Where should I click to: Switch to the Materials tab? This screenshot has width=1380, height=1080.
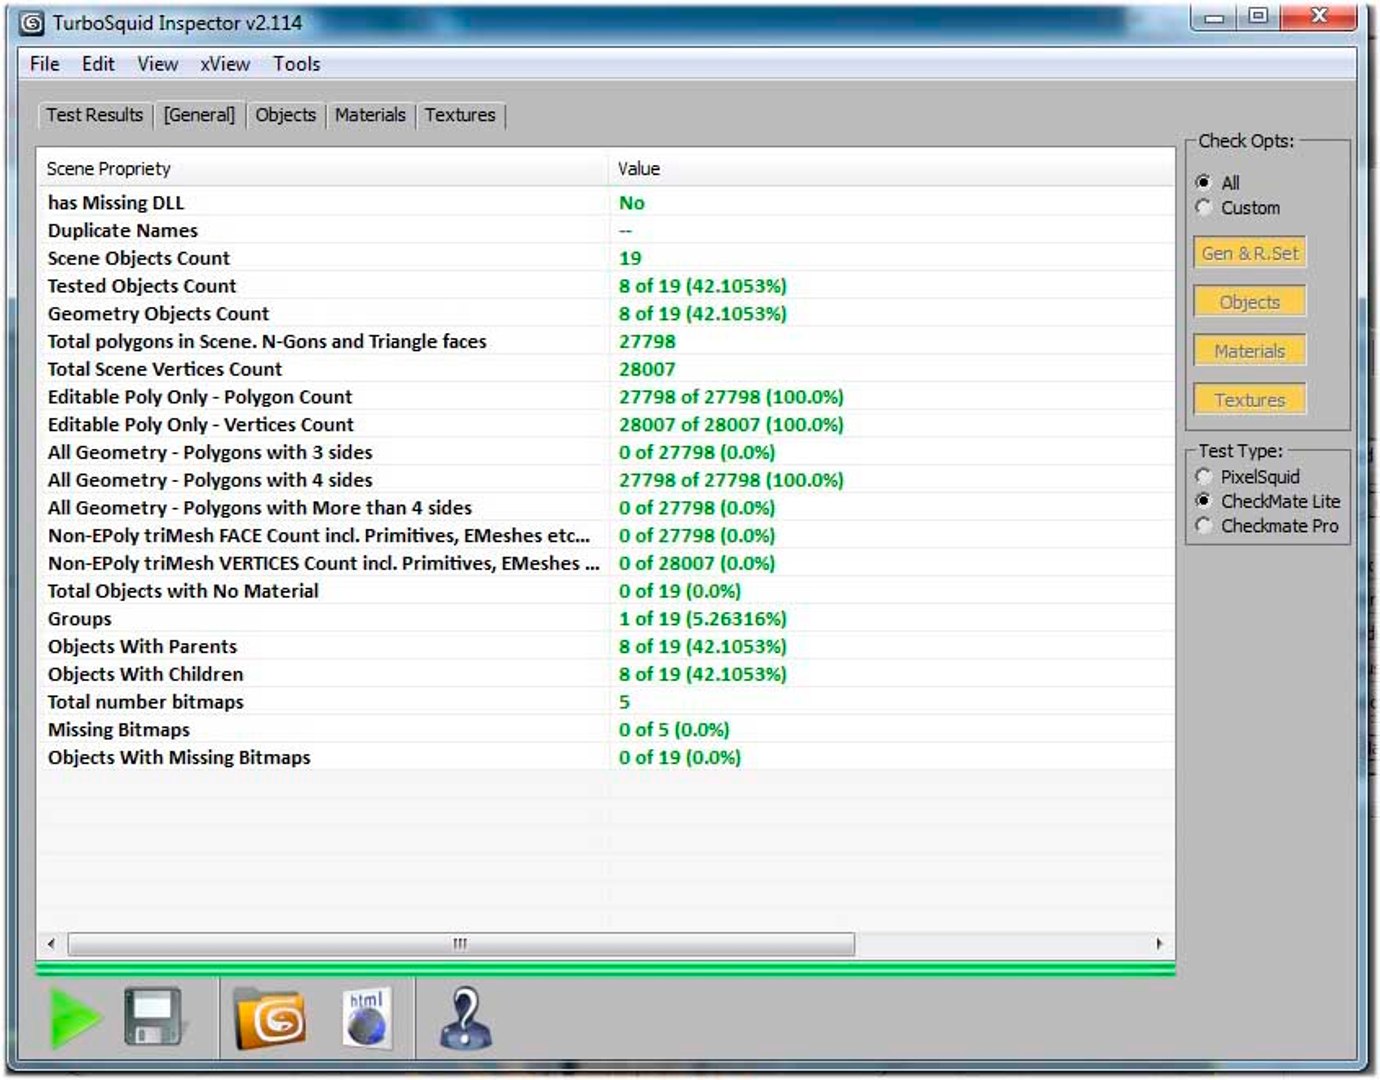[370, 115]
